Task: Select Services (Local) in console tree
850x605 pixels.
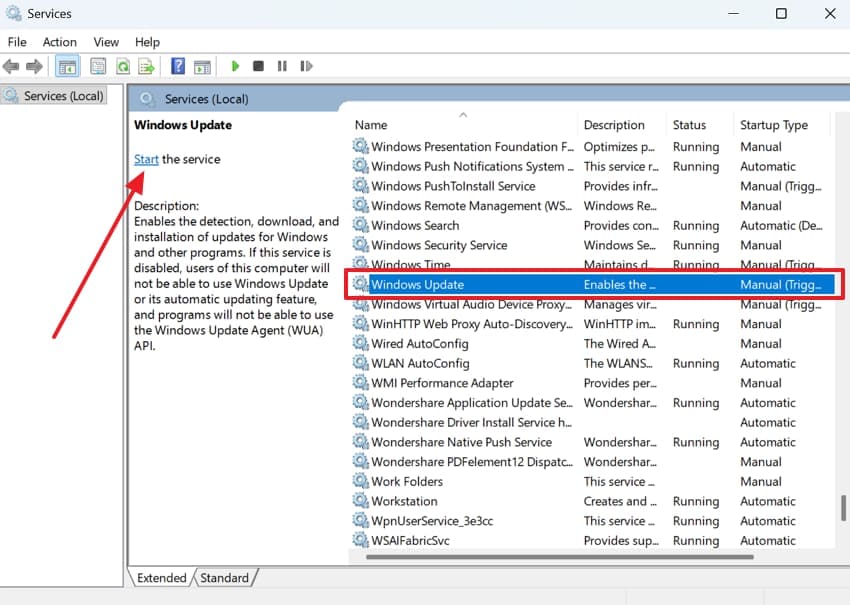Action: (x=54, y=96)
